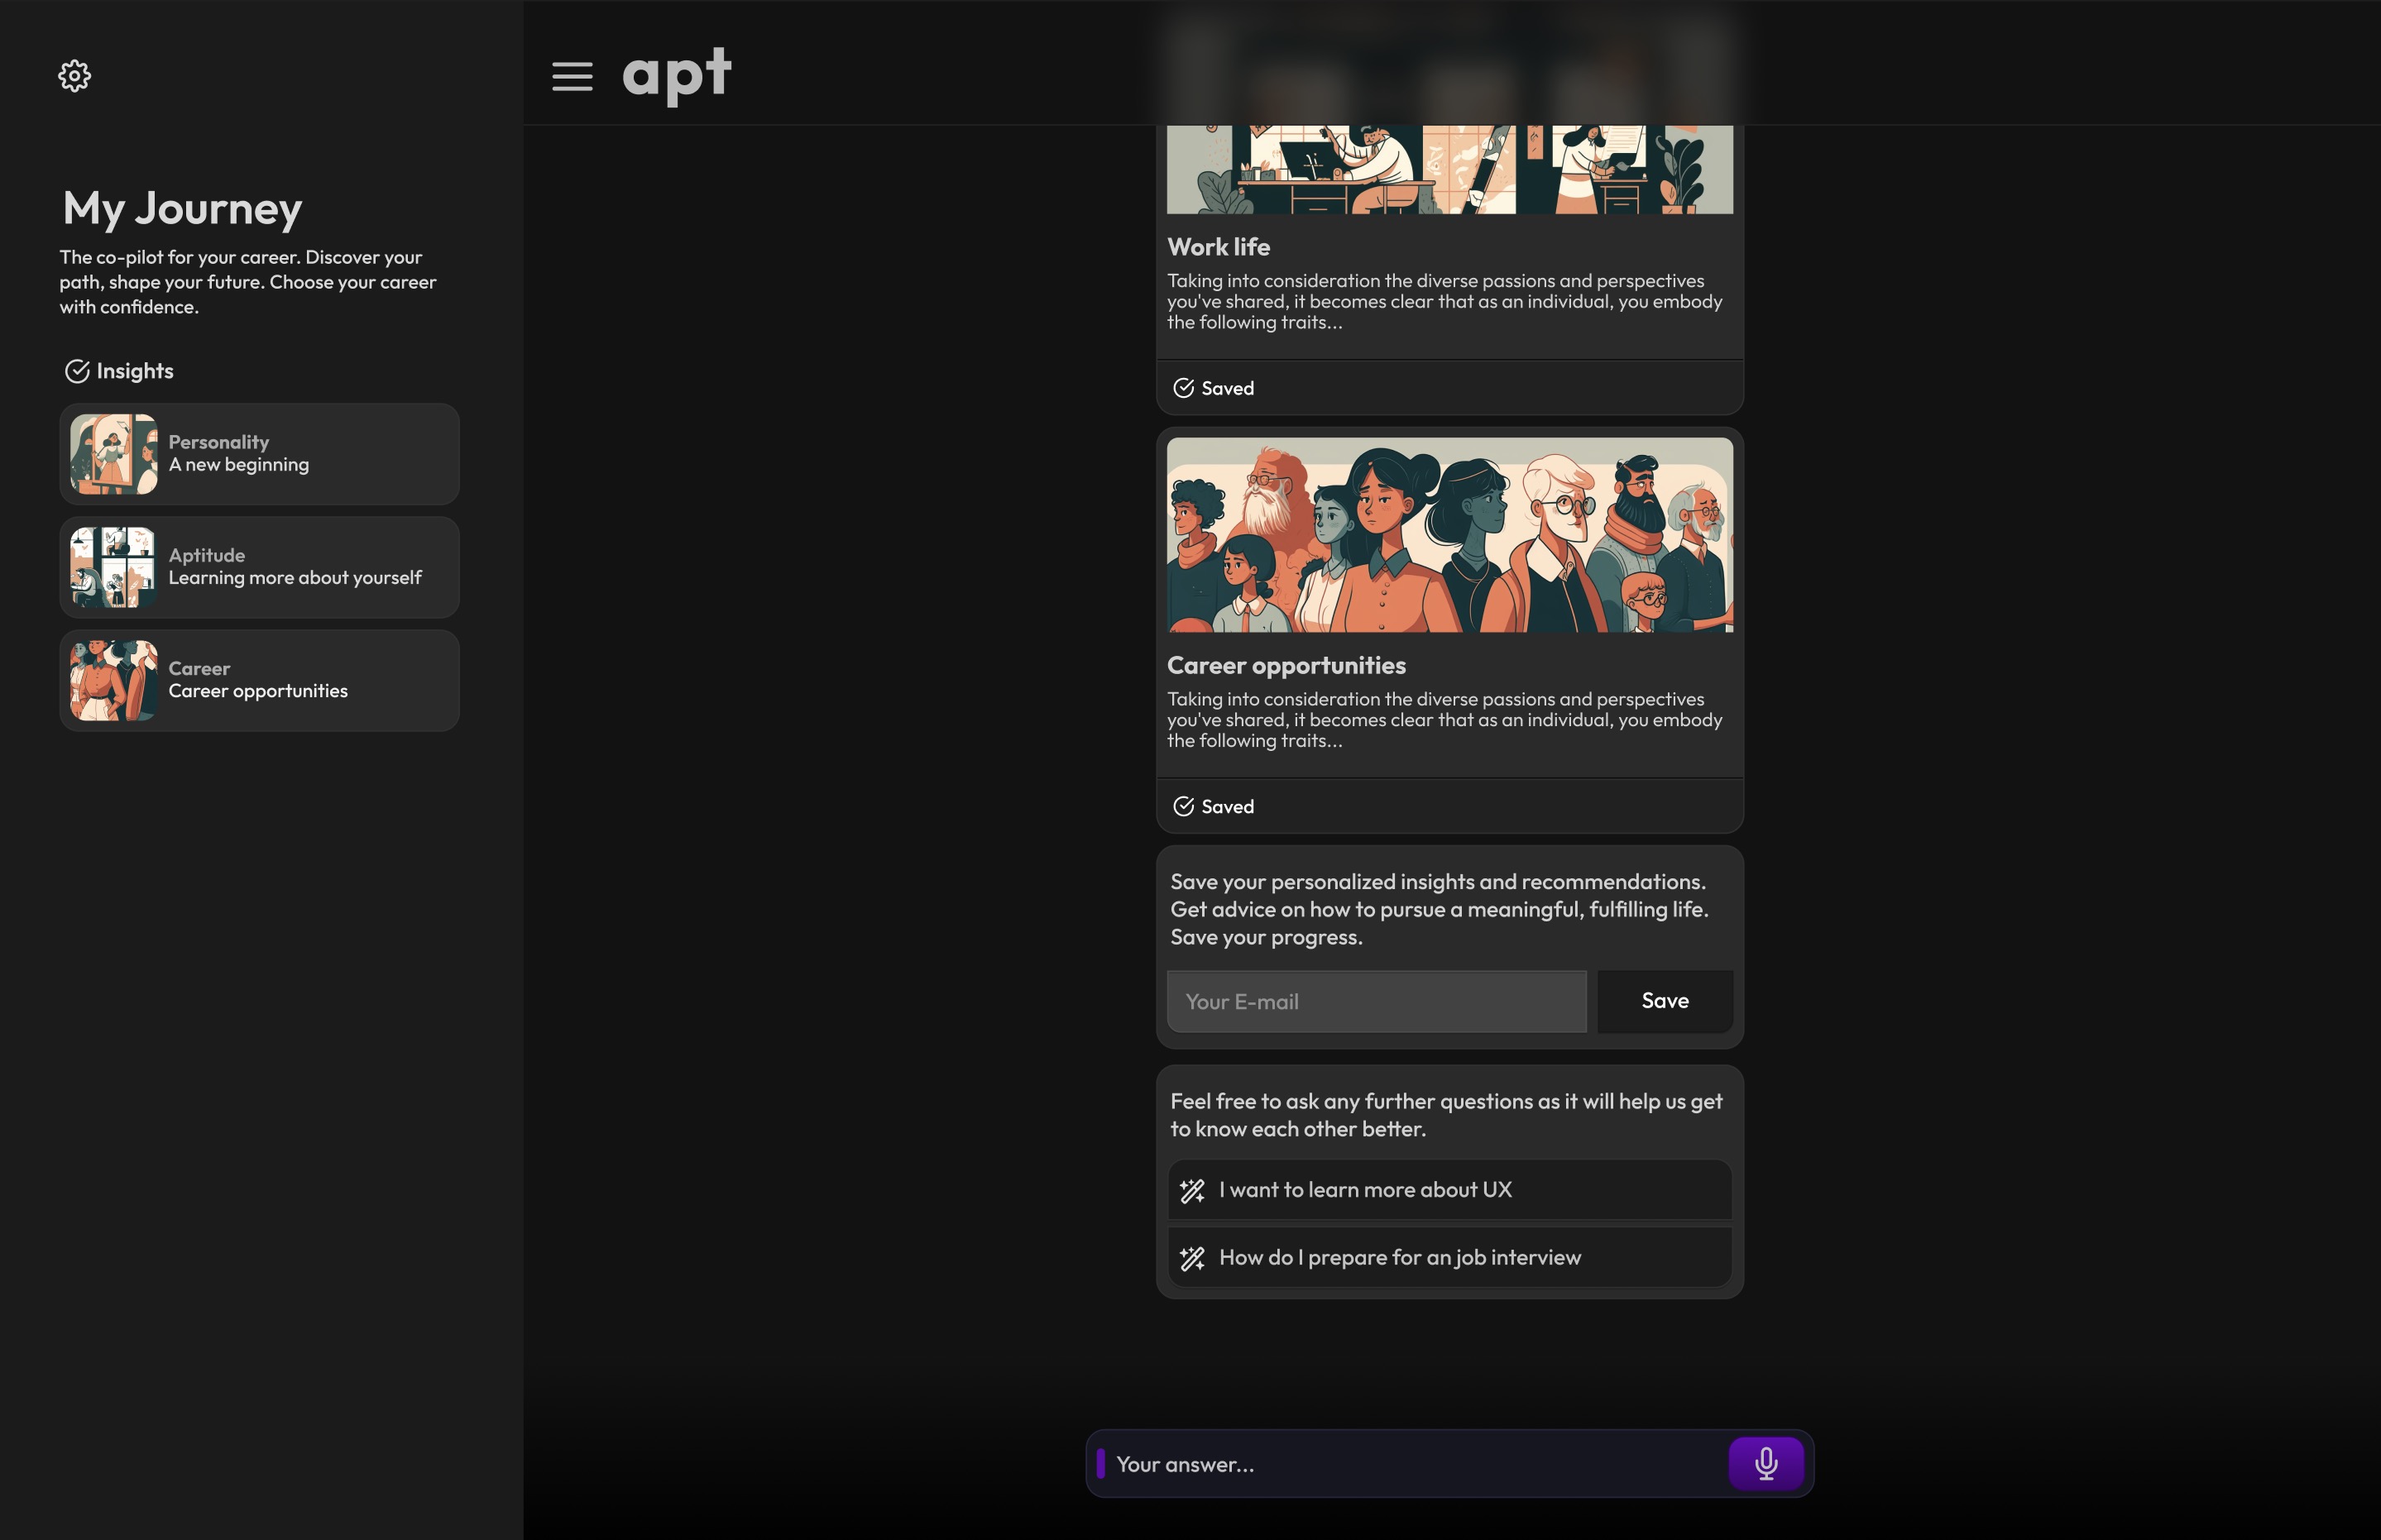Image resolution: width=2381 pixels, height=1540 pixels.
Task: Click the Work life description paragraph
Action: point(1444,301)
